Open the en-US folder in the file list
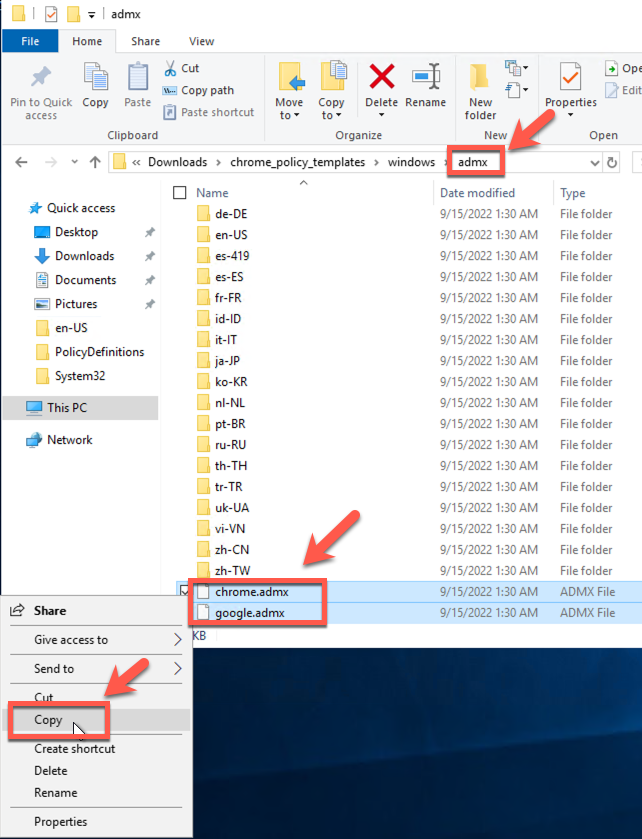Viewport: 642px width, 839px height. pyautogui.click(x=232, y=234)
